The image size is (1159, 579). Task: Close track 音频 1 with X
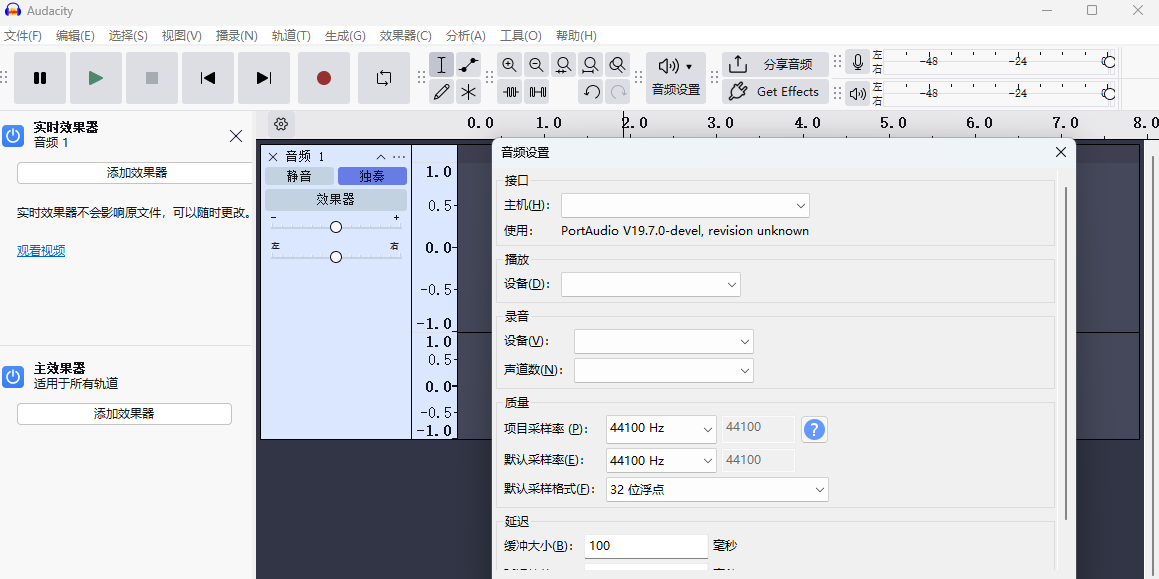[x=273, y=157]
